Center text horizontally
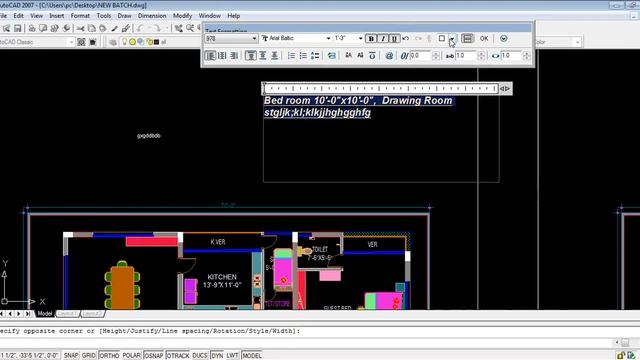640x360 pixels. tap(222, 56)
